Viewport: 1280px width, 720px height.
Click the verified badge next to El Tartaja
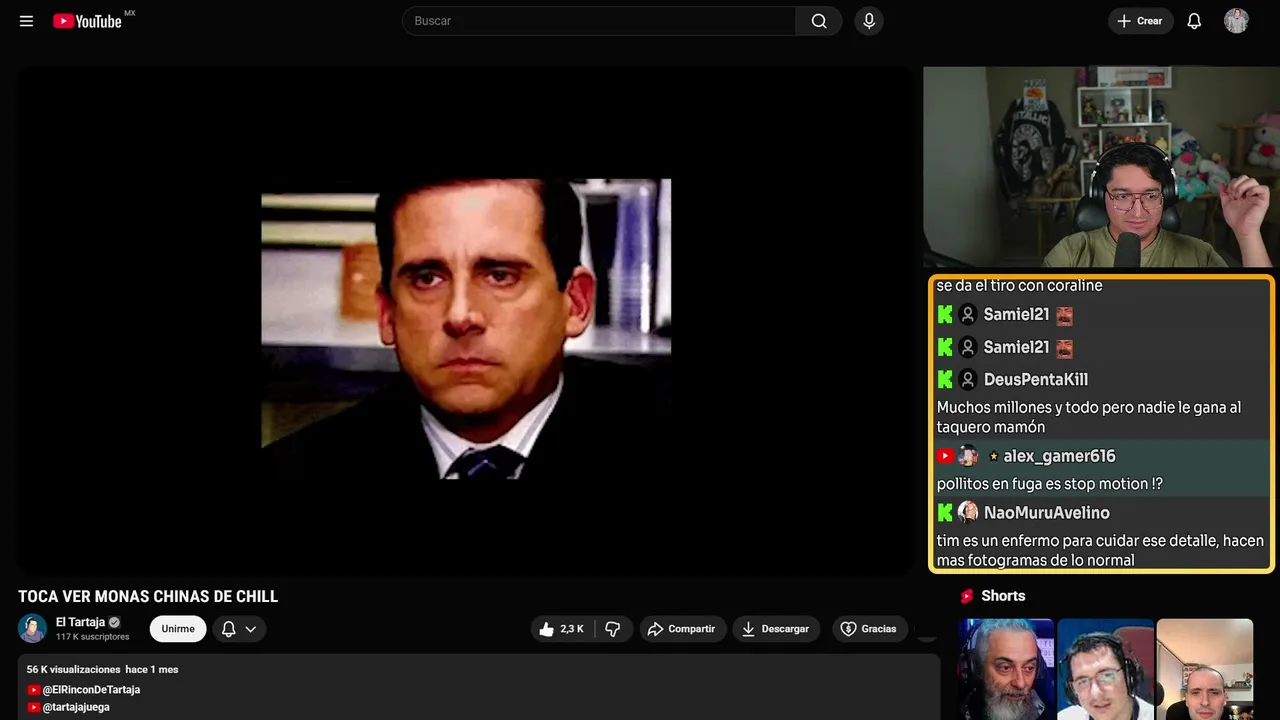click(x=114, y=622)
